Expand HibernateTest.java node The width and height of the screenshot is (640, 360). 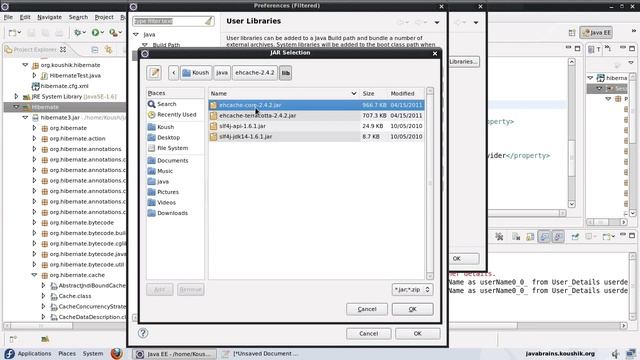click(x=34, y=76)
